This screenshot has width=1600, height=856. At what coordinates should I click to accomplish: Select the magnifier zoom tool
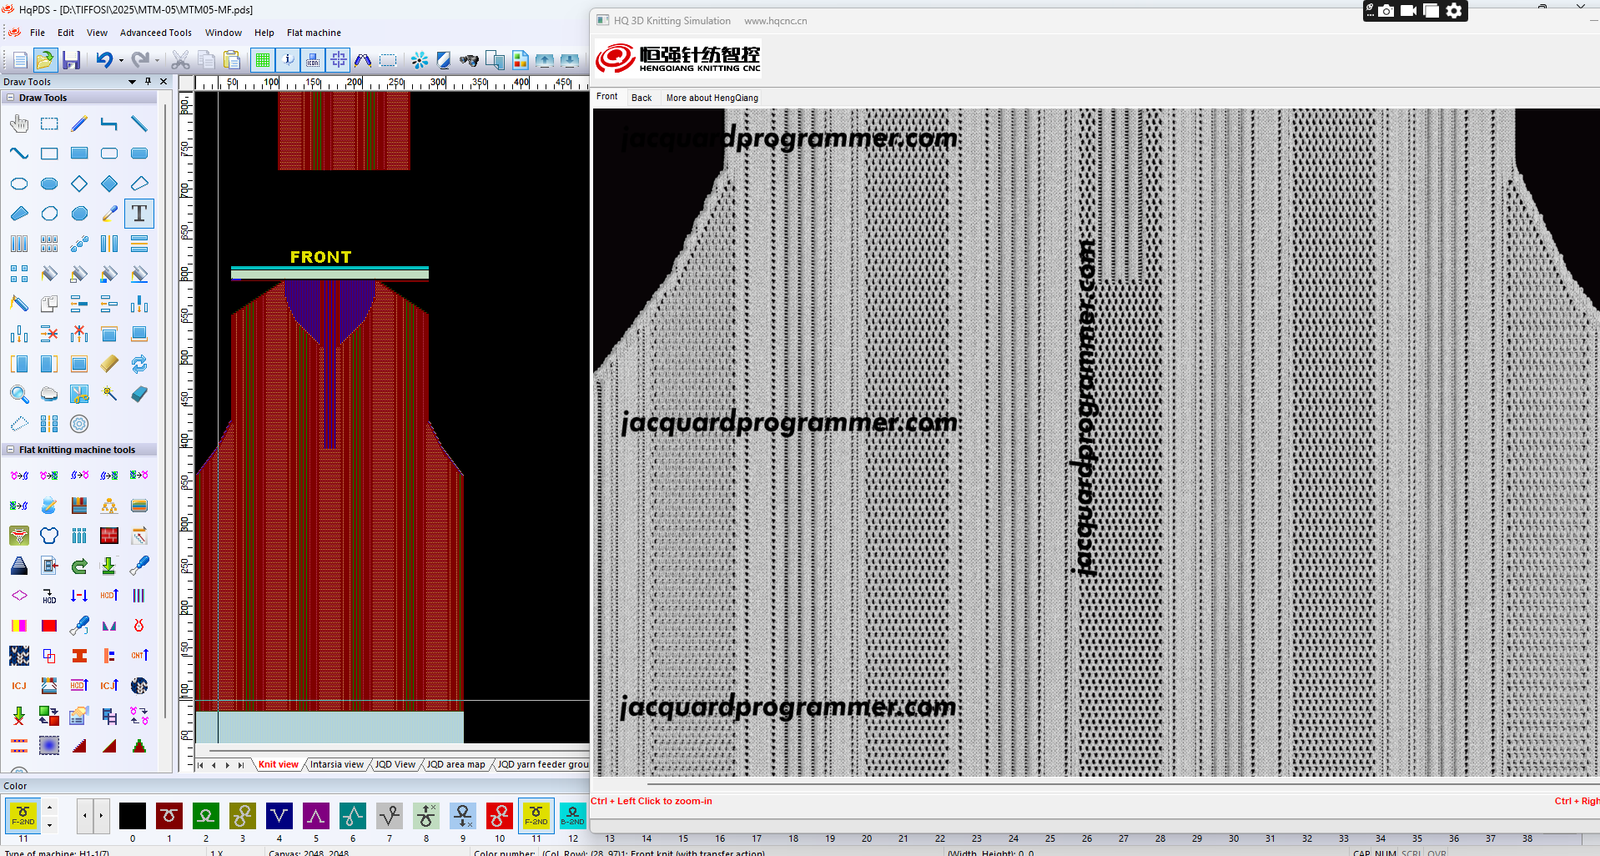pos(19,394)
